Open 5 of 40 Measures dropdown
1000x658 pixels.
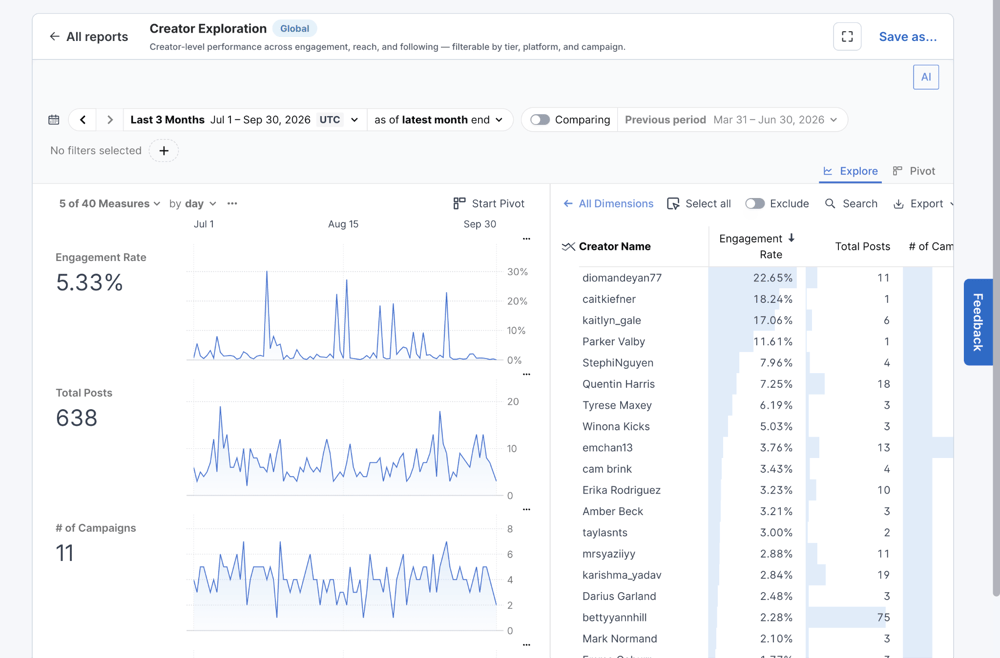pos(109,203)
